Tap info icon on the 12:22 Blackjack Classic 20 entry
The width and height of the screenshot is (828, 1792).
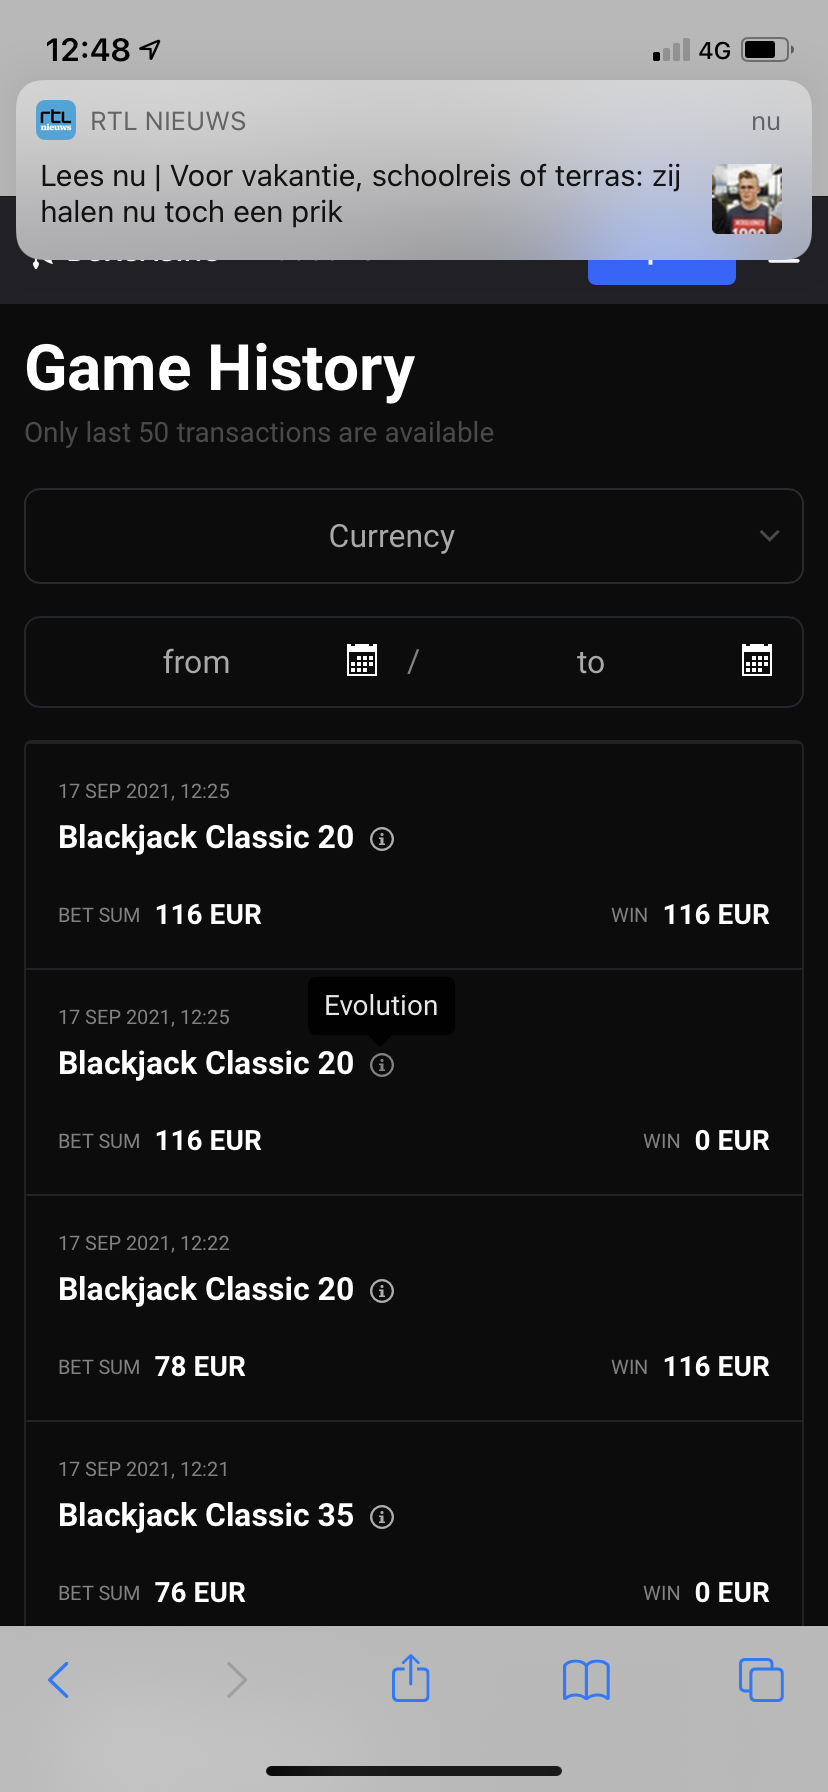coord(382,1291)
